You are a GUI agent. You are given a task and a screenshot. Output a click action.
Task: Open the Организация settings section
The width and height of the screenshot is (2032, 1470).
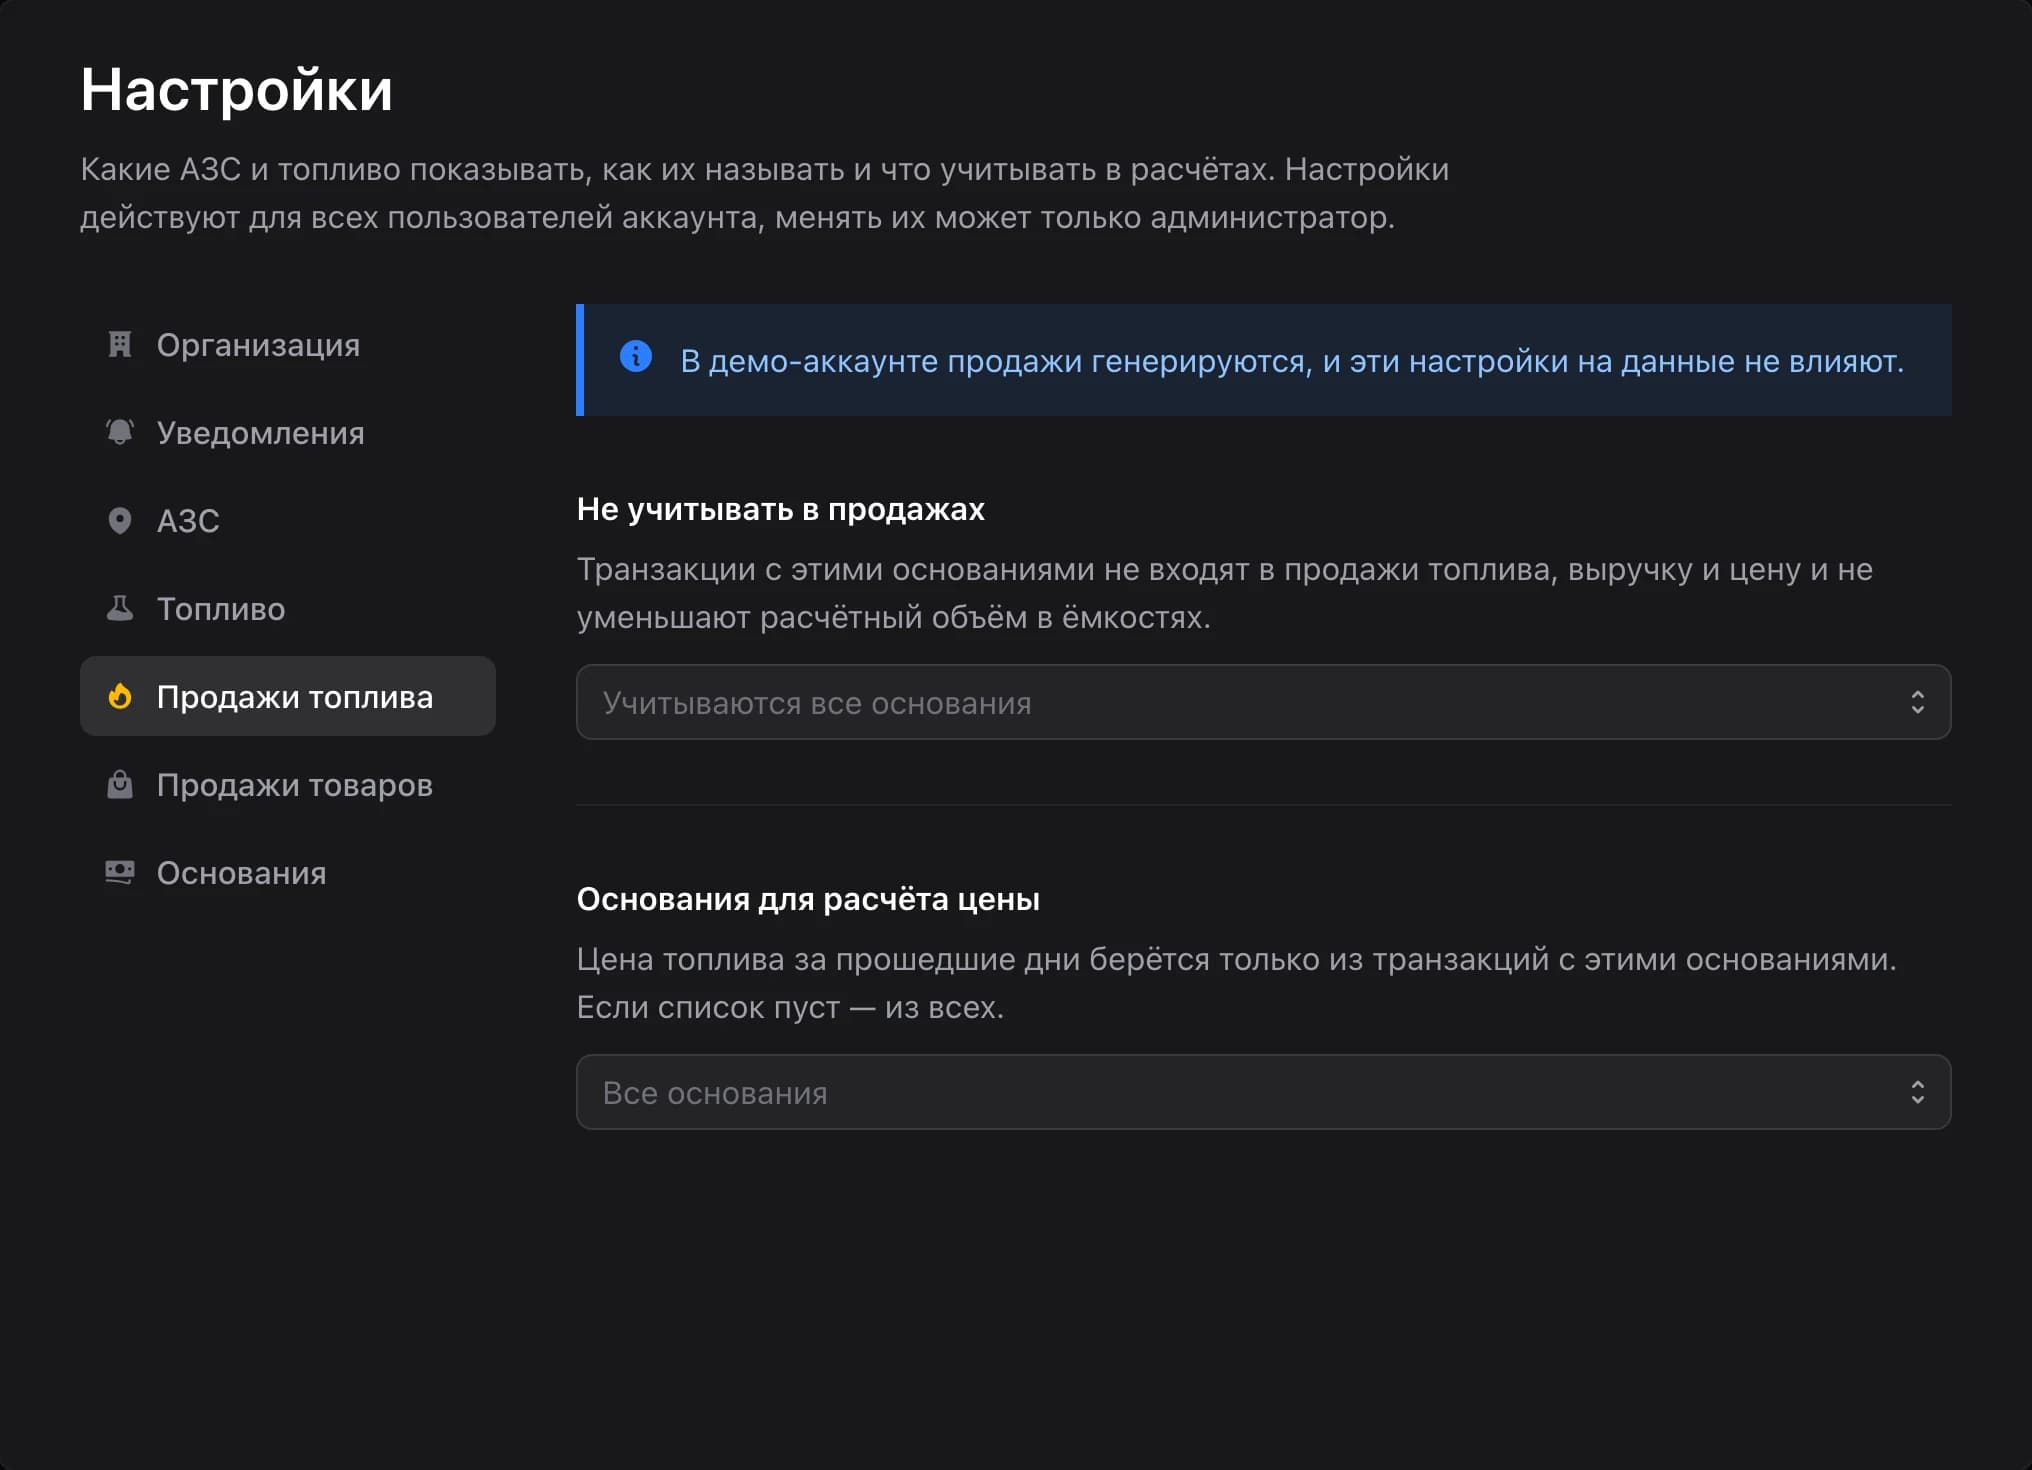(x=288, y=345)
